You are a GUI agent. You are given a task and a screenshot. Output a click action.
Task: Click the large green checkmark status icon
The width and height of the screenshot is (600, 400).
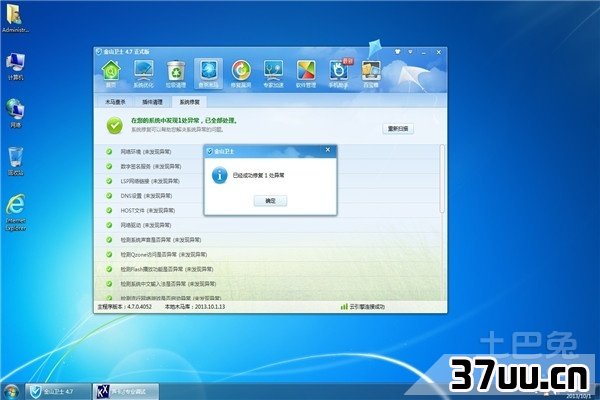114,125
